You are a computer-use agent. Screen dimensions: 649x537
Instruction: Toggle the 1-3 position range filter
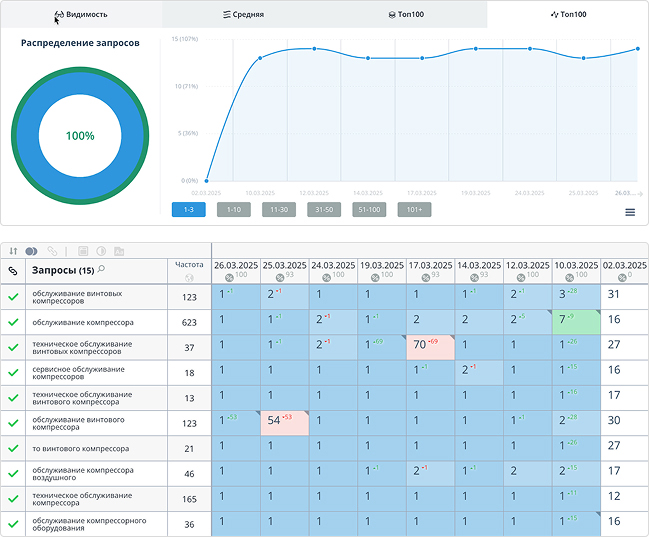188,210
